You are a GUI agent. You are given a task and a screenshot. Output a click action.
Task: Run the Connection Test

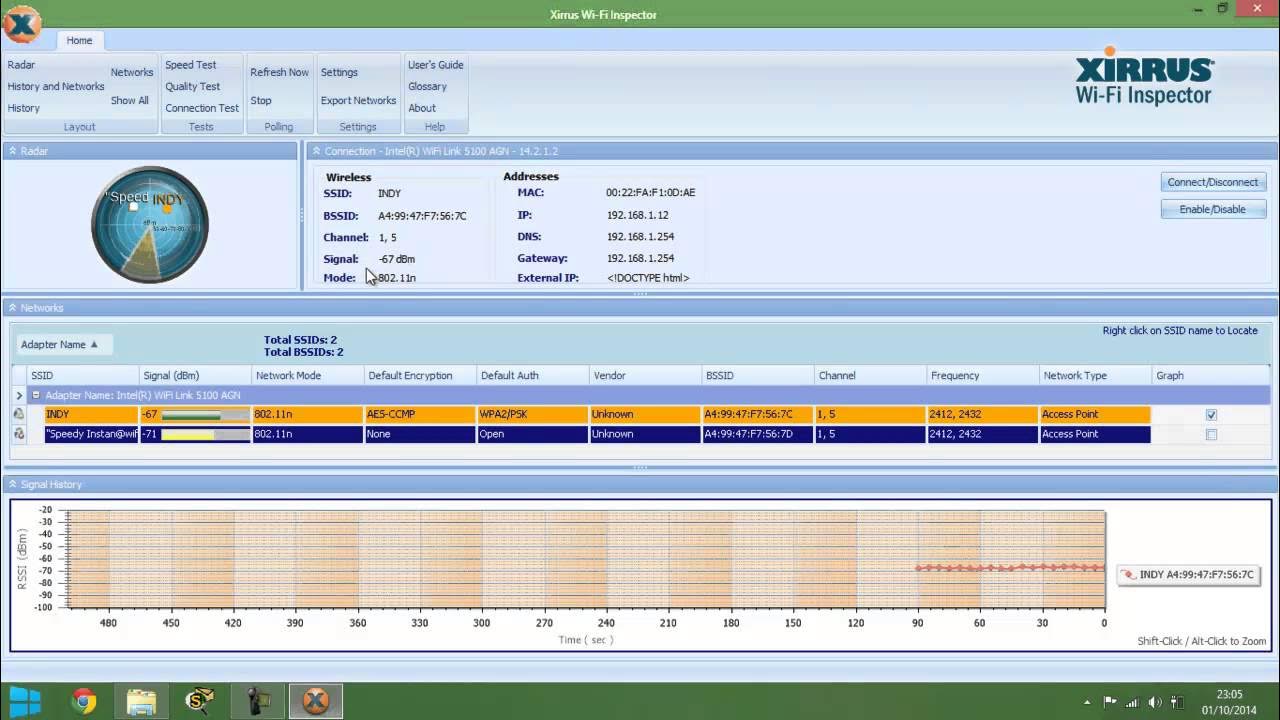point(202,108)
